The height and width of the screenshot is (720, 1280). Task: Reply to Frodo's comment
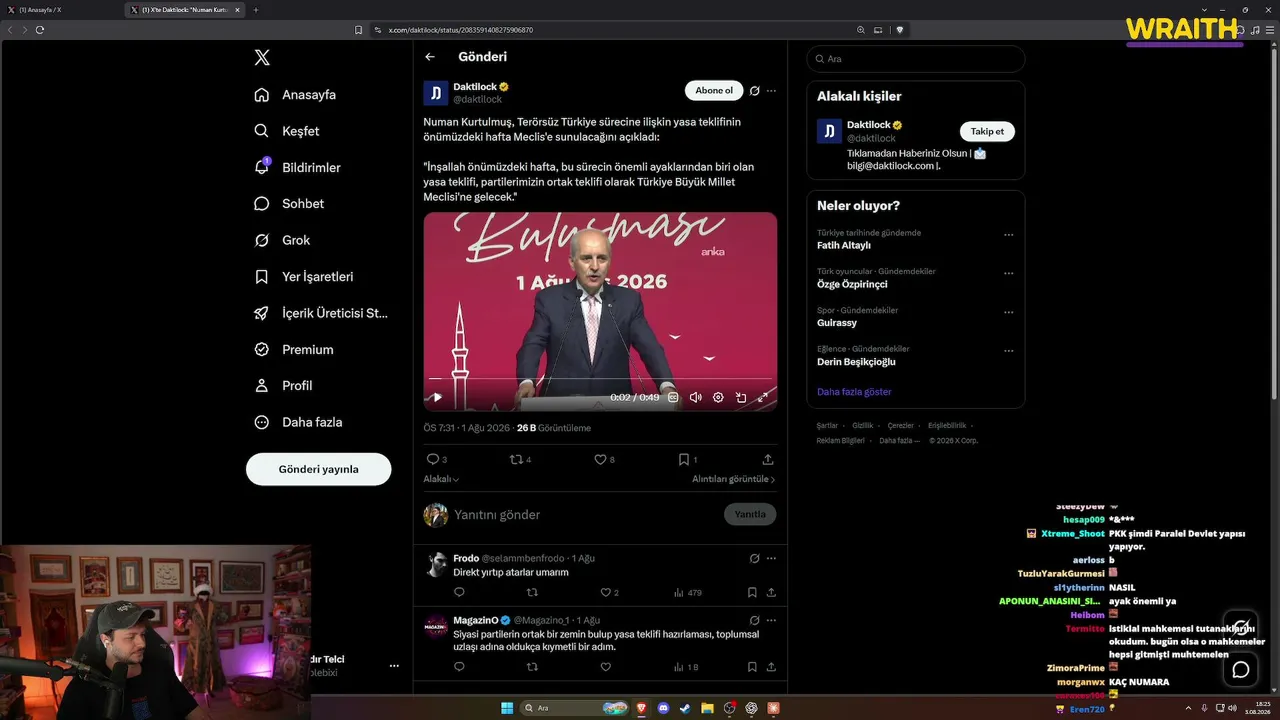[459, 593]
